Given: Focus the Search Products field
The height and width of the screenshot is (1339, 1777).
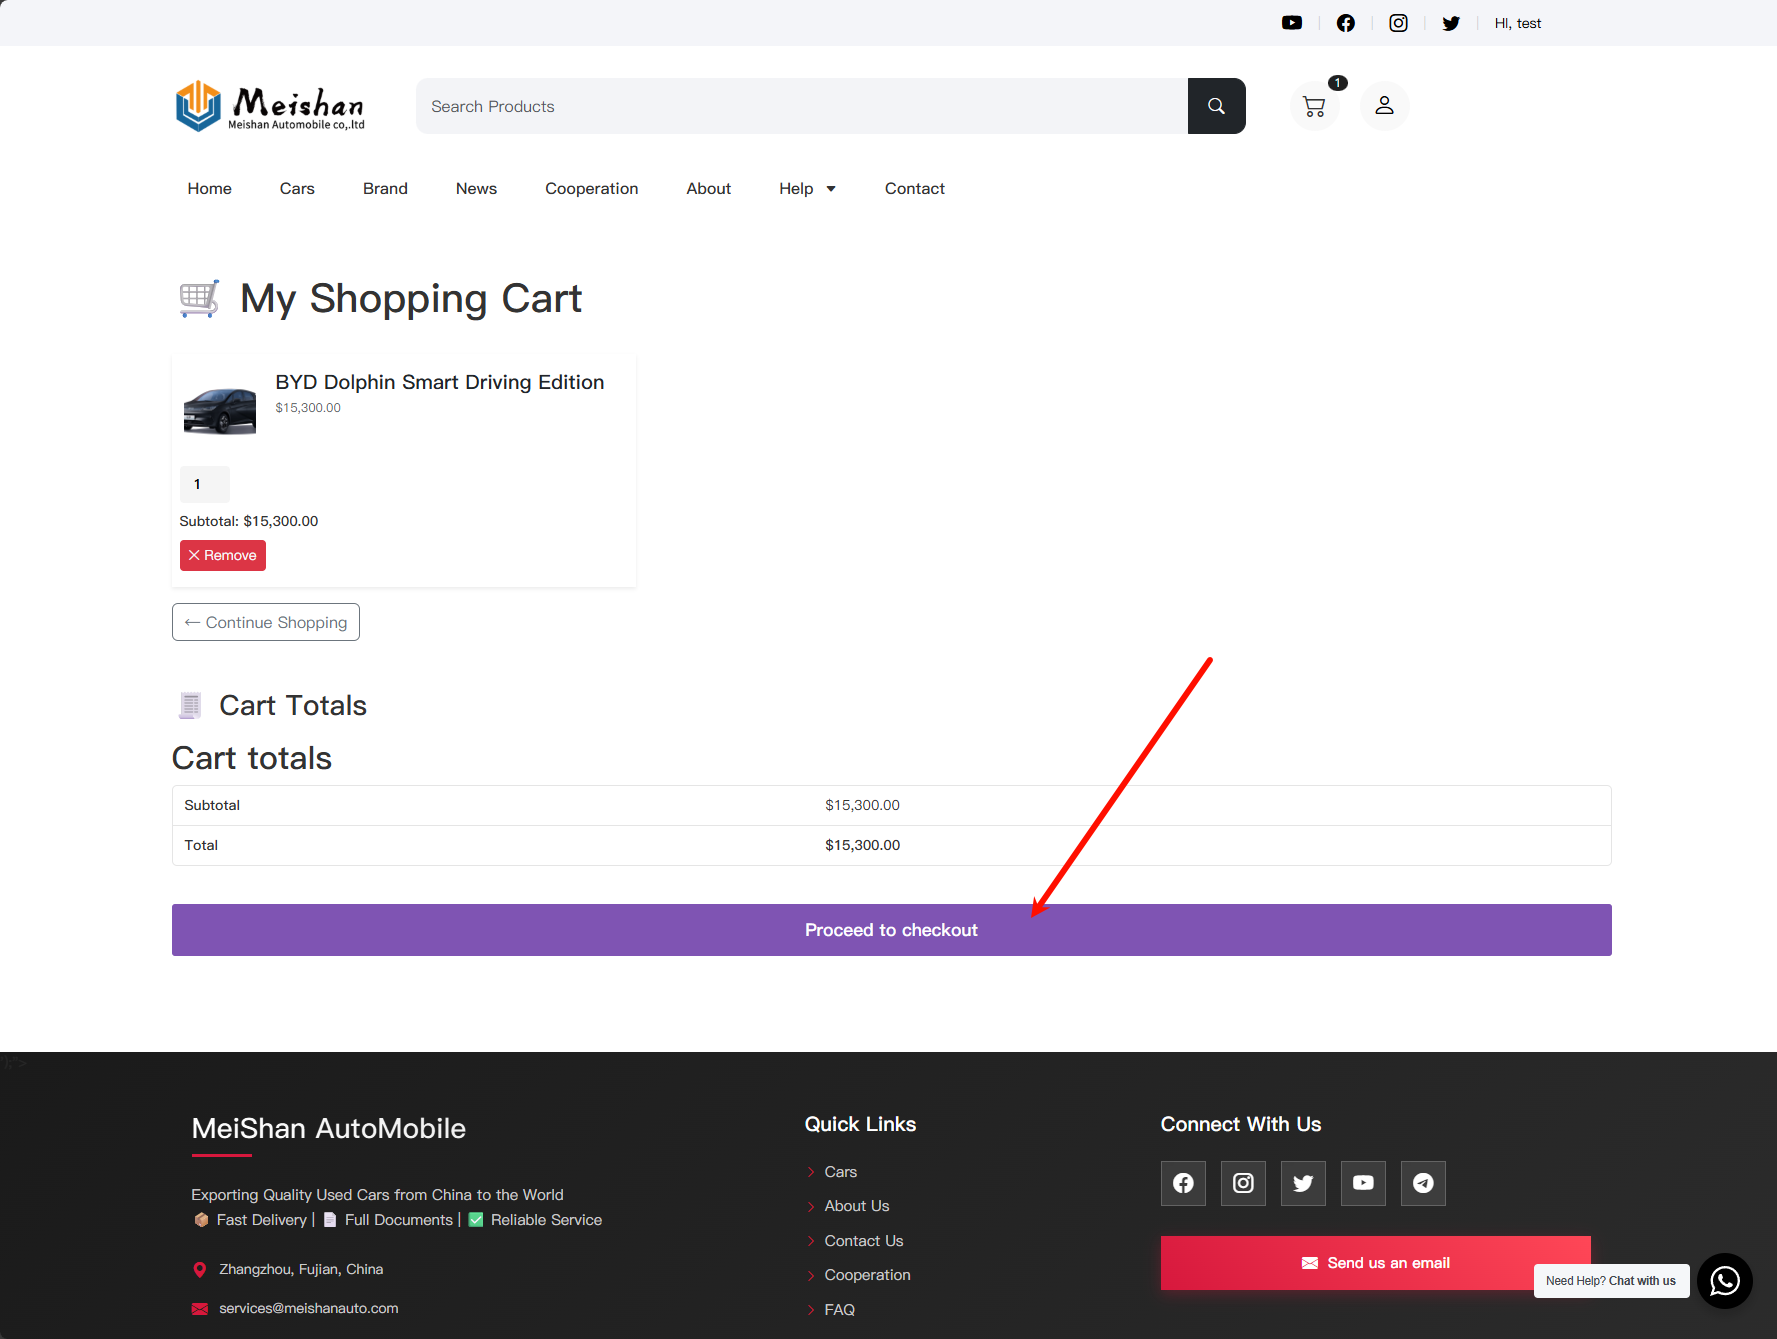Looking at the screenshot, I should click(x=802, y=106).
